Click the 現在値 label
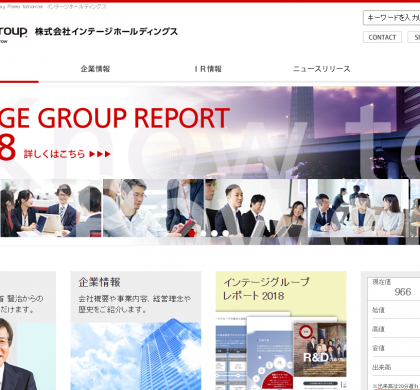Image resolution: width=420 pixels, height=390 pixels. click(x=381, y=282)
